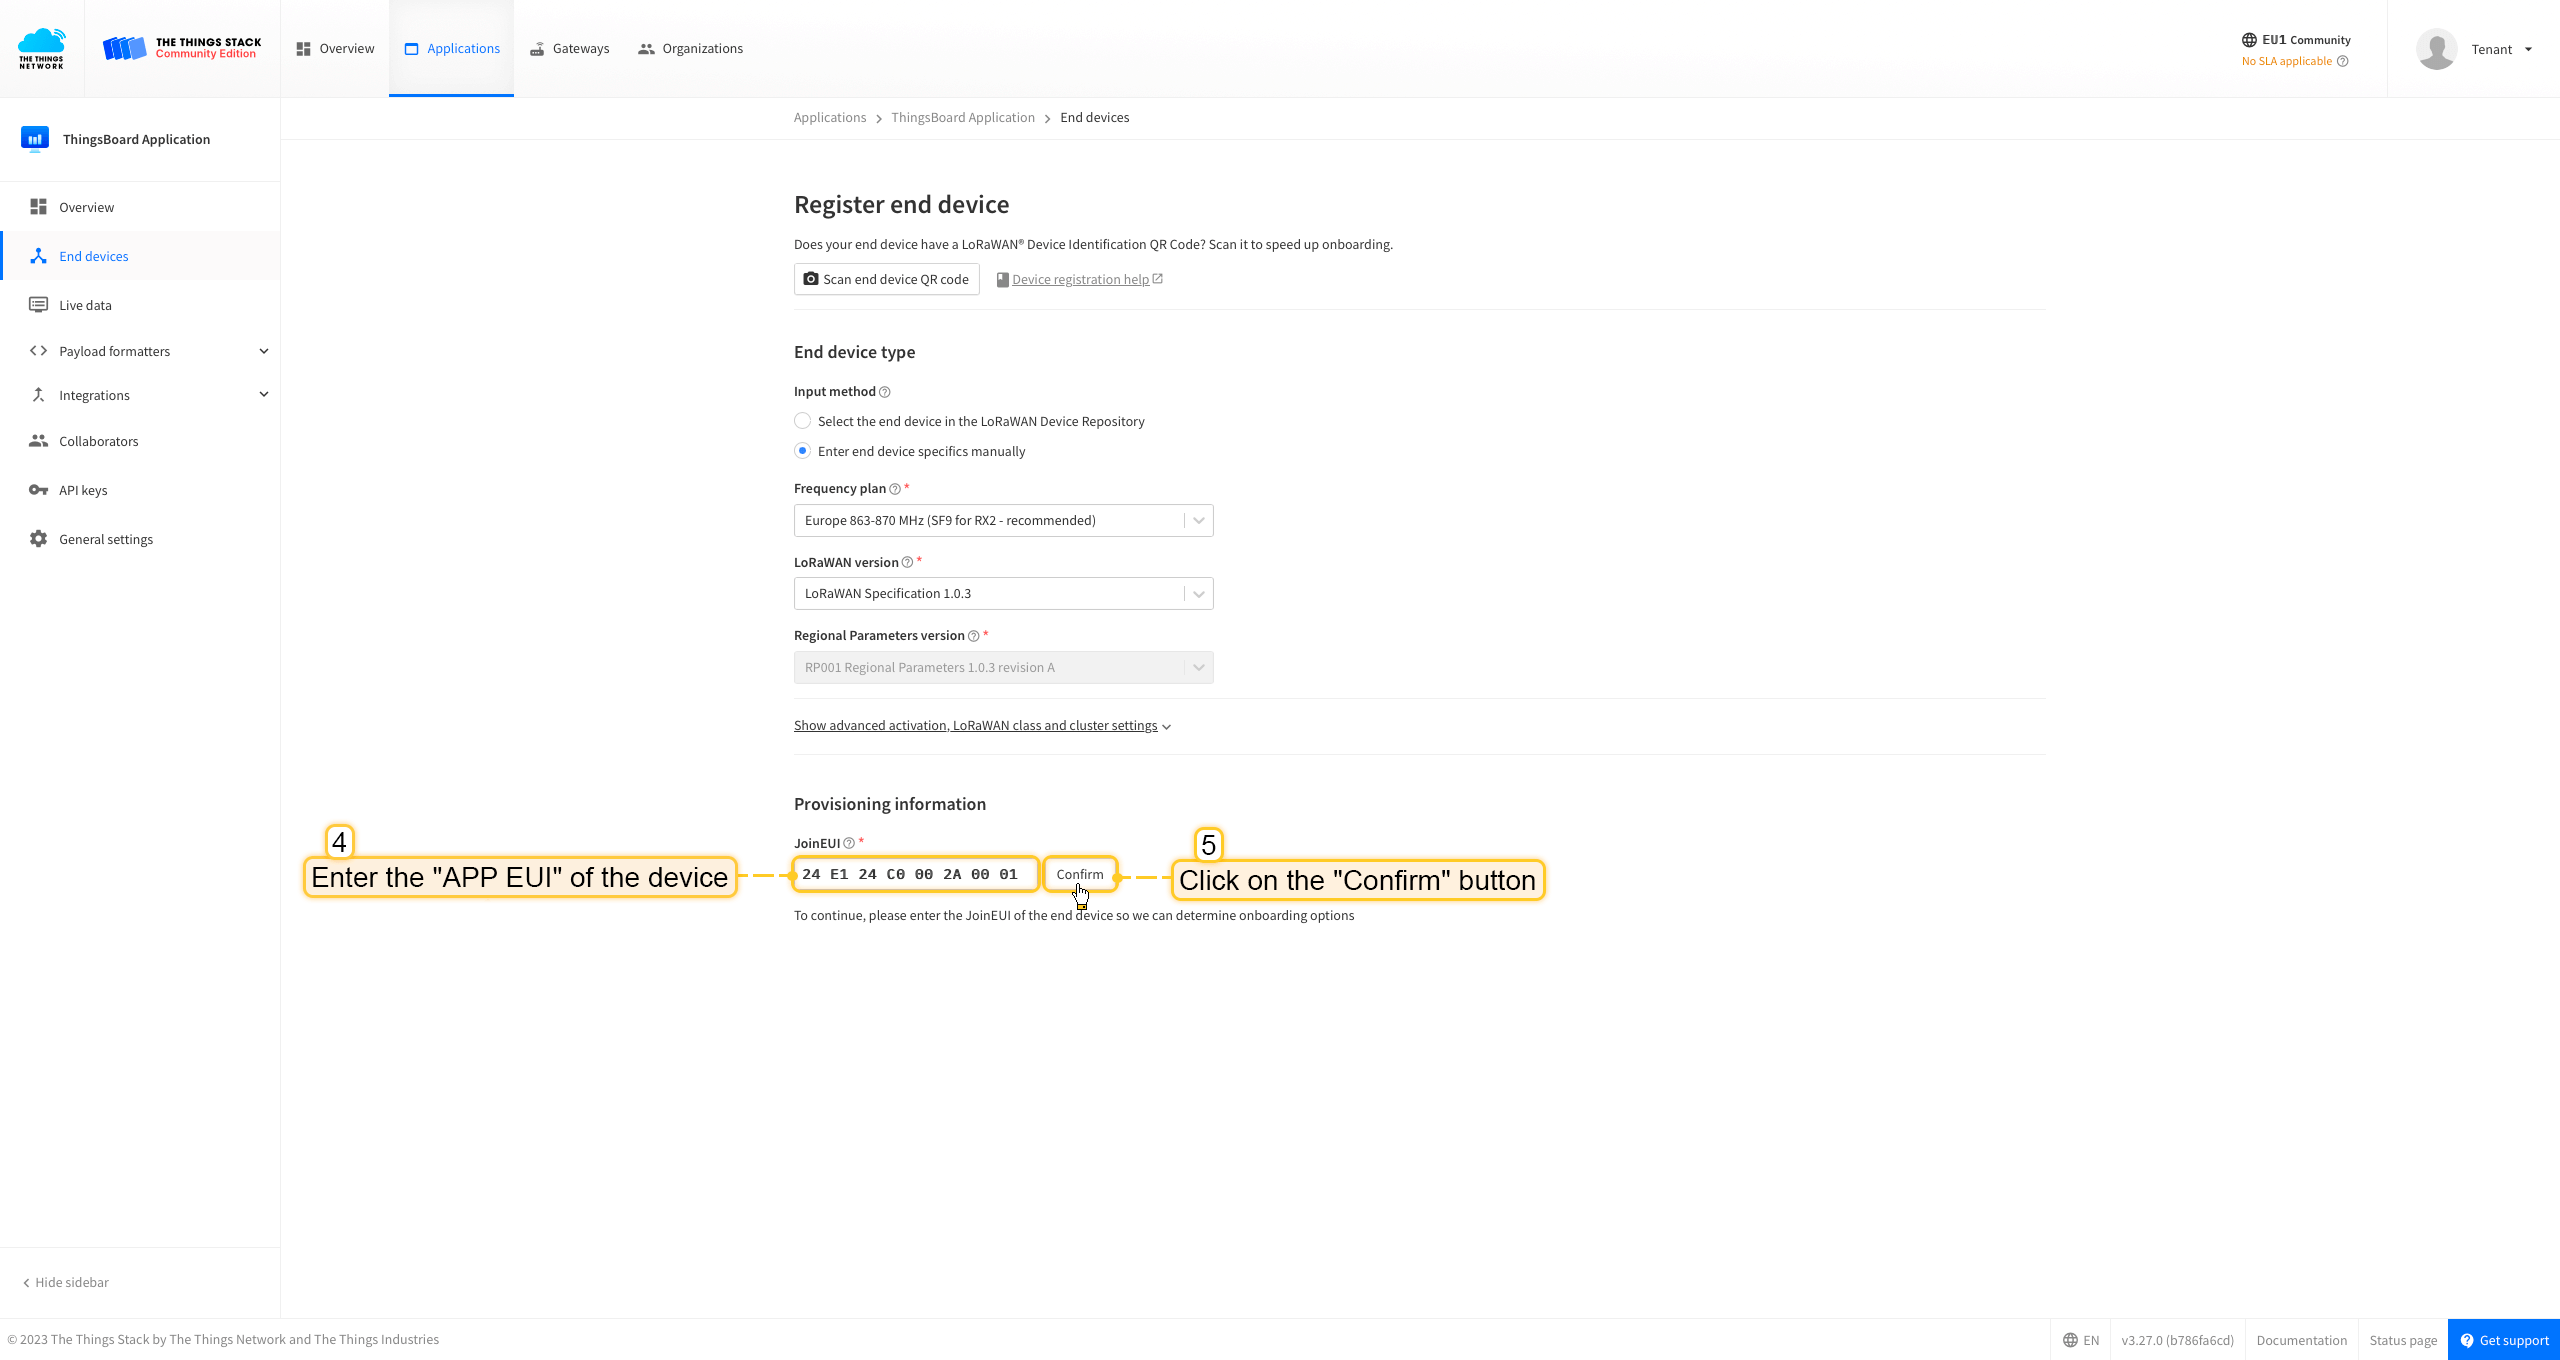Screen dimensions: 2560x1360
Task: Open the API keys section
Action: pyautogui.click(x=83, y=490)
